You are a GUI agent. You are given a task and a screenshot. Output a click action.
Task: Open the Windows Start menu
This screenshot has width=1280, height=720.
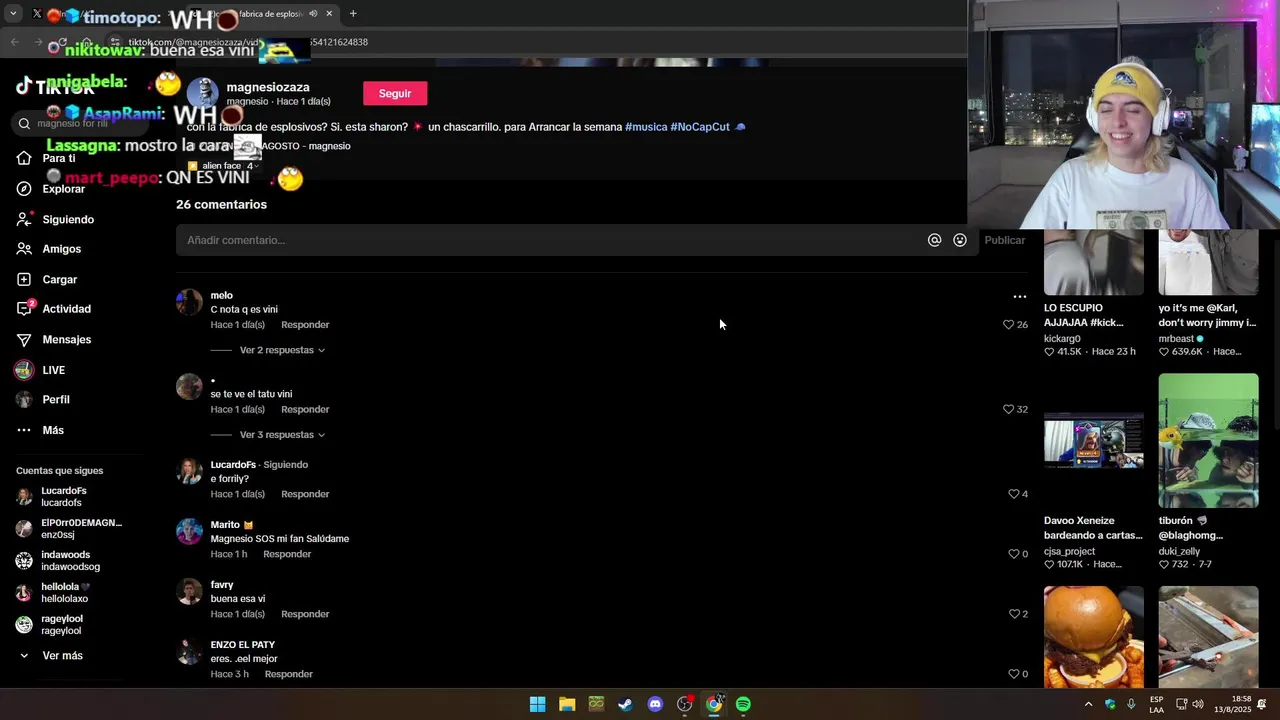click(537, 704)
